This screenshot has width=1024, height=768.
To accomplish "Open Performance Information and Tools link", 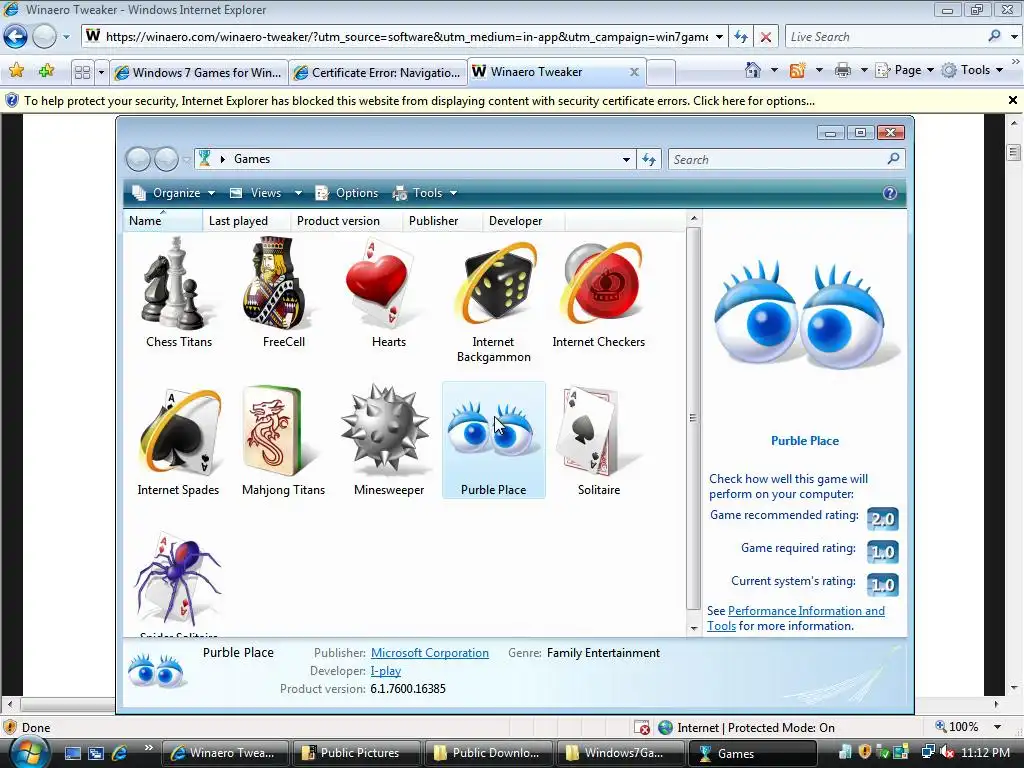I will [x=796, y=618].
